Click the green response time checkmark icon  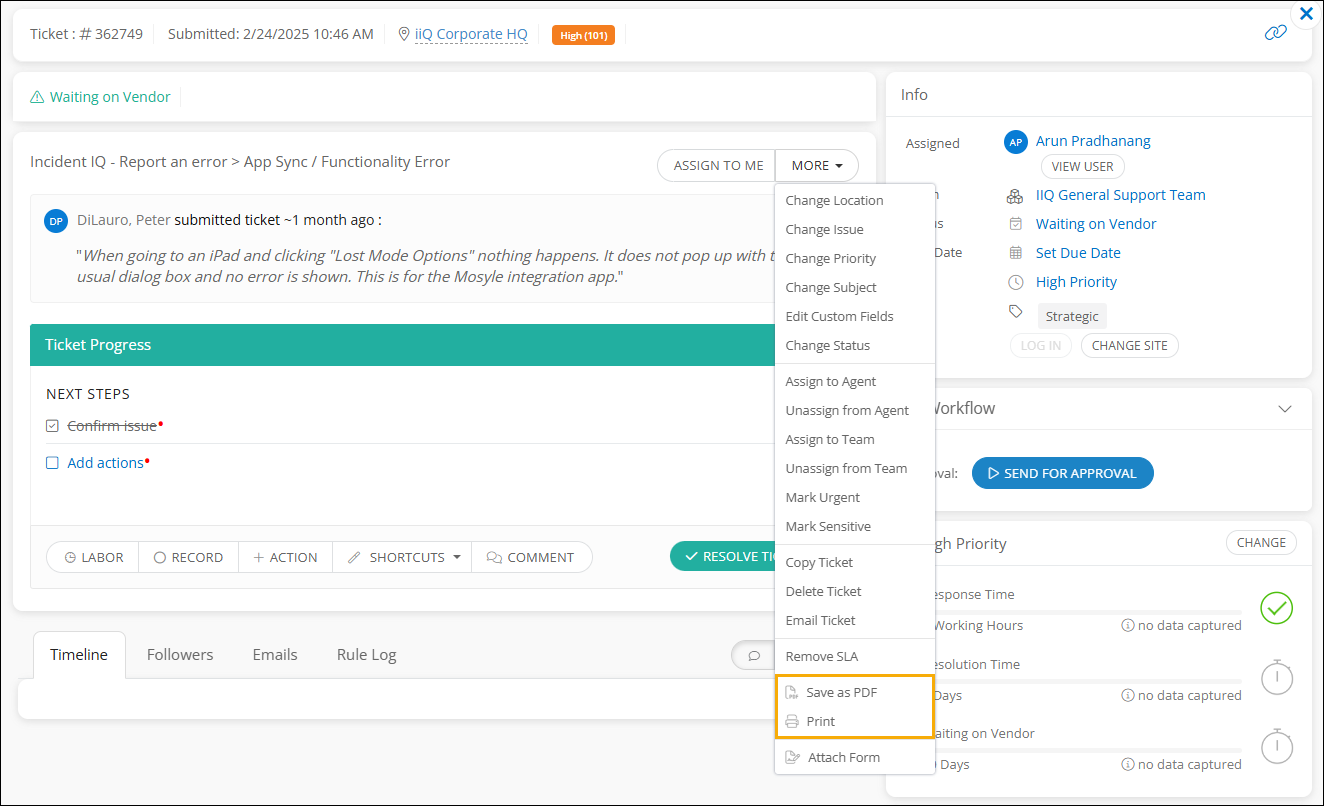click(x=1276, y=608)
